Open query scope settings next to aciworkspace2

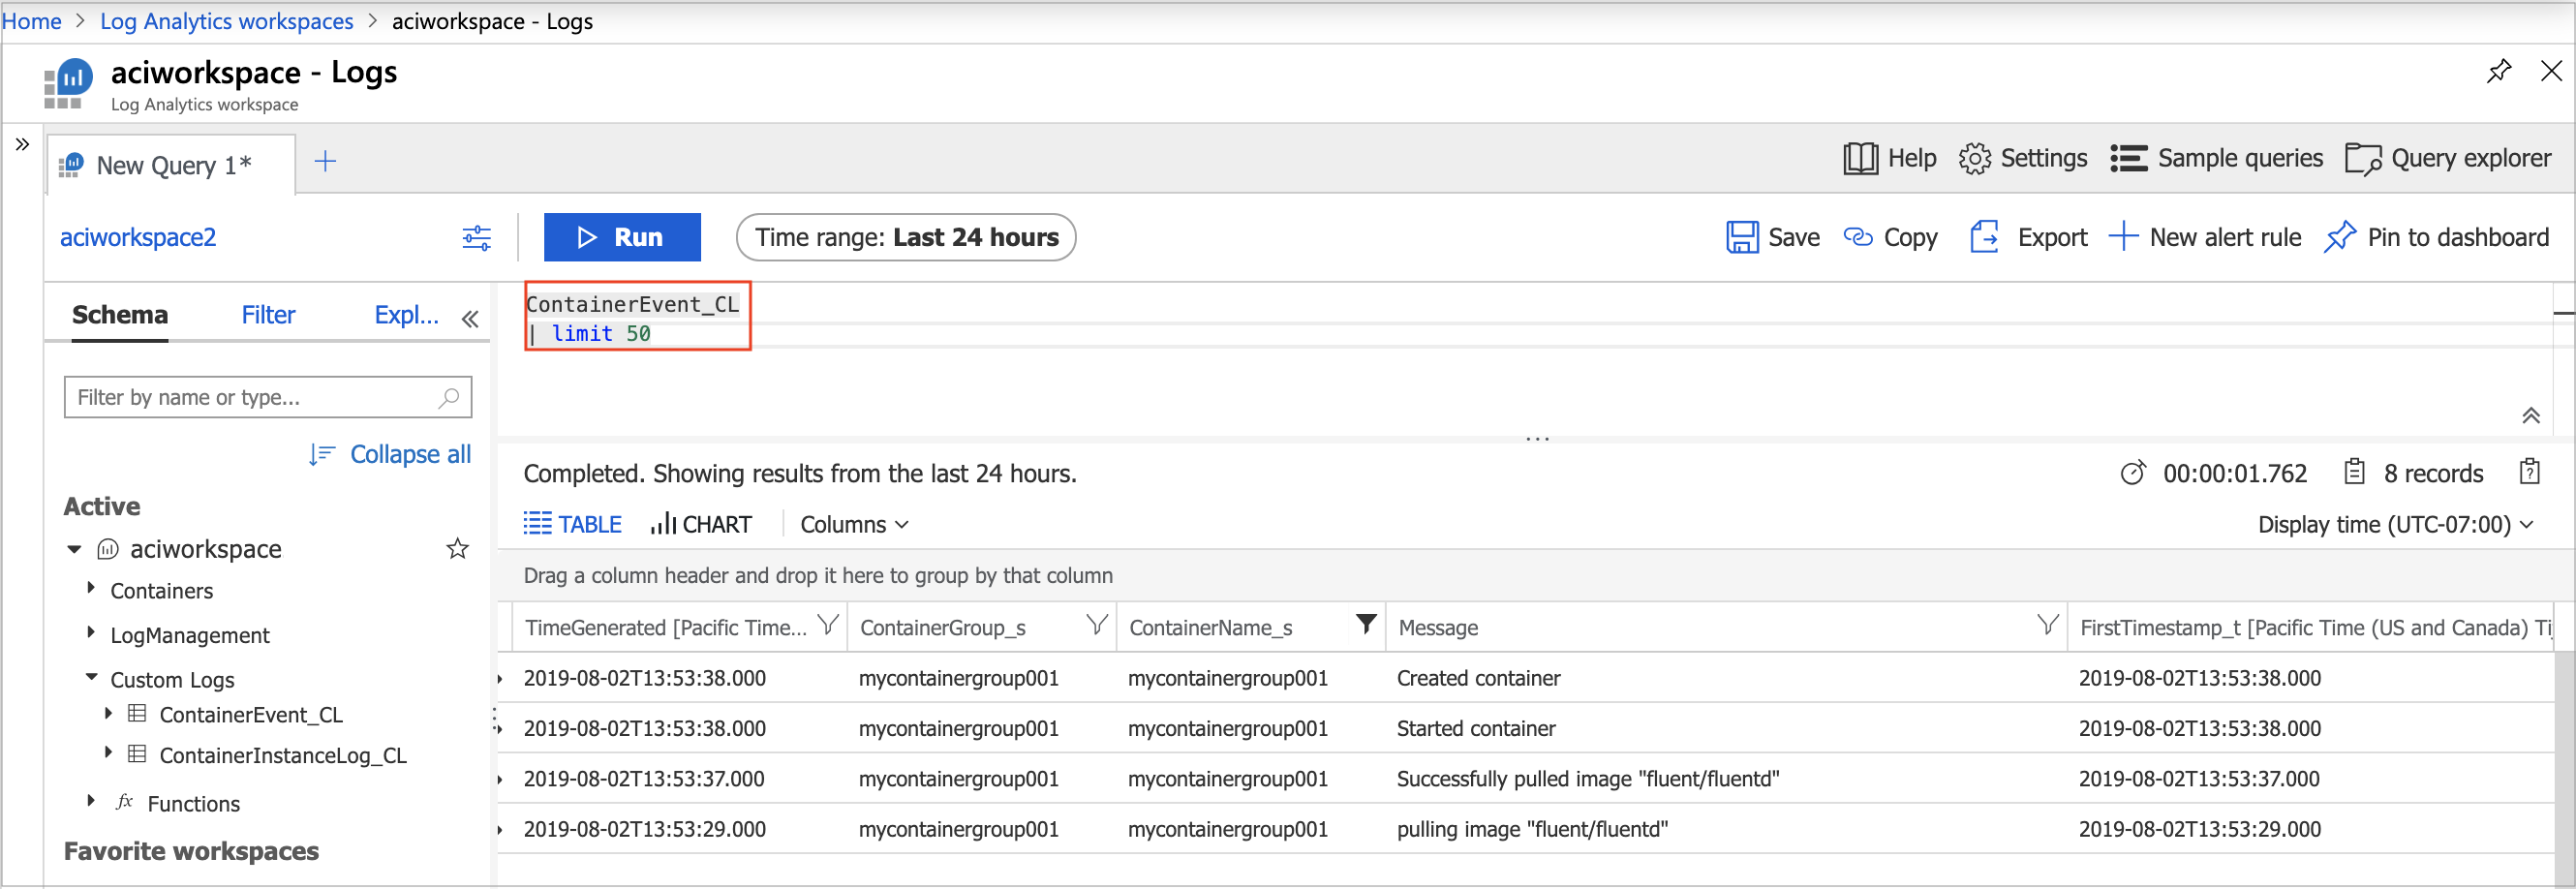(477, 237)
